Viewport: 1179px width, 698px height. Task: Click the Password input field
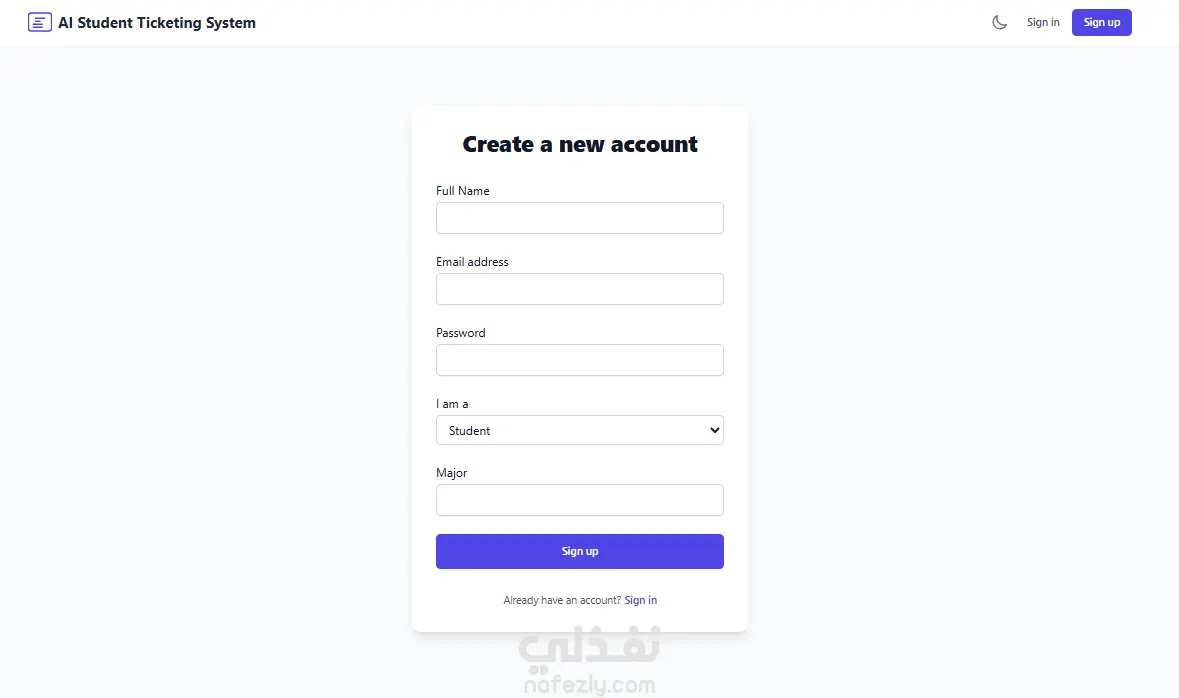(580, 360)
